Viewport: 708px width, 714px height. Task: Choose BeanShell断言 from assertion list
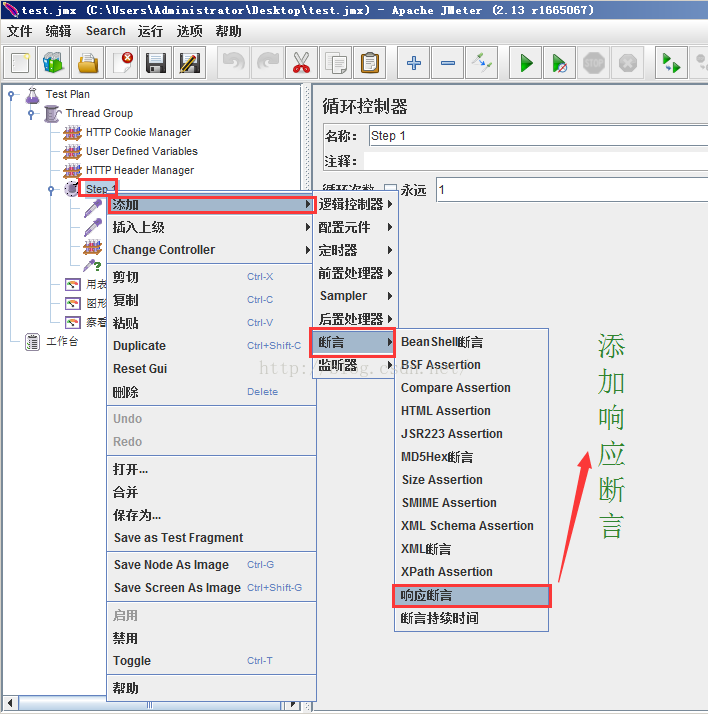tap(472, 342)
